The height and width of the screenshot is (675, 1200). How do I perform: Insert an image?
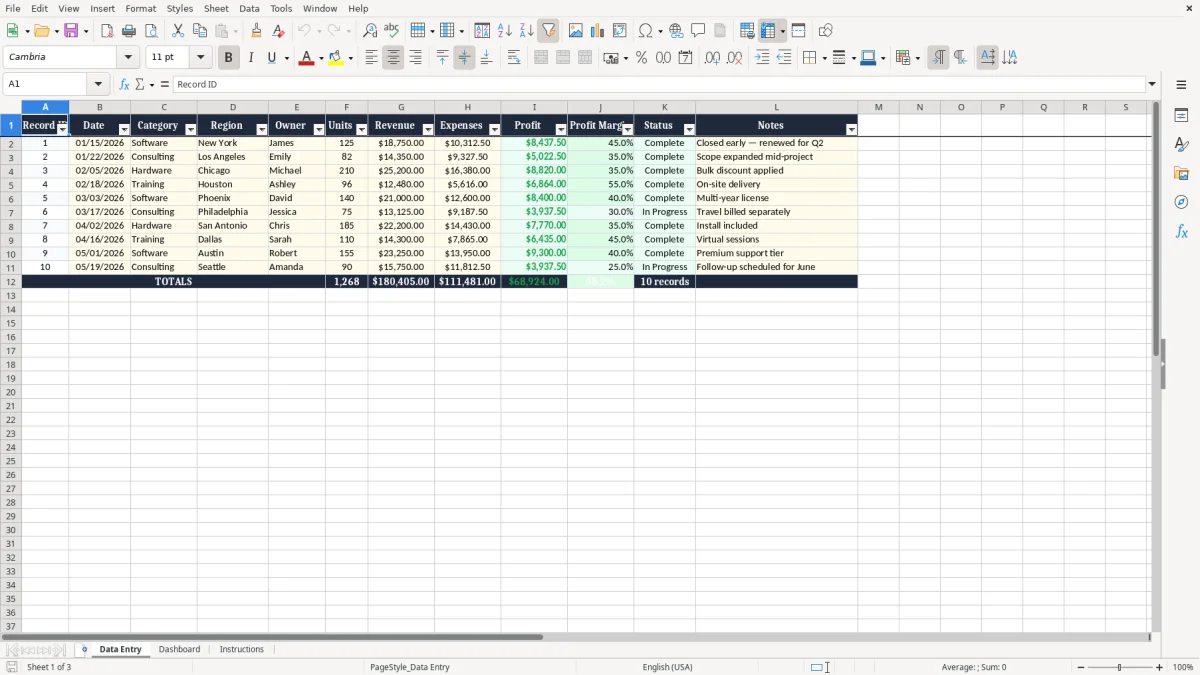pos(575,31)
